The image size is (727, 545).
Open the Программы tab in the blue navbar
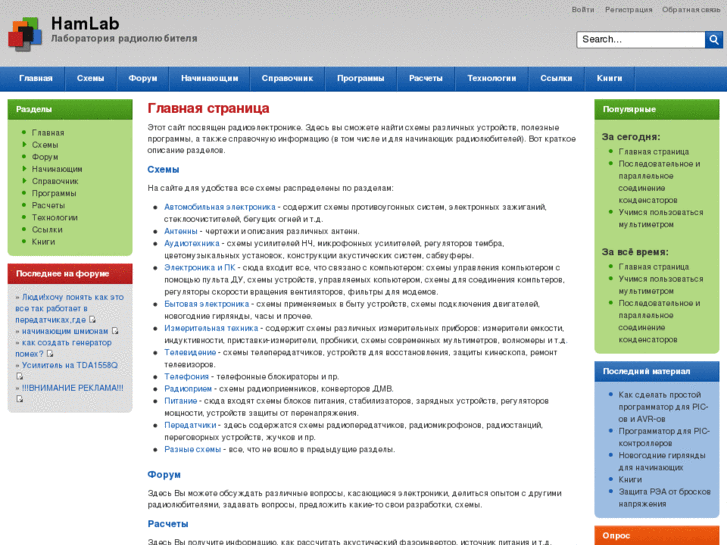(x=361, y=78)
